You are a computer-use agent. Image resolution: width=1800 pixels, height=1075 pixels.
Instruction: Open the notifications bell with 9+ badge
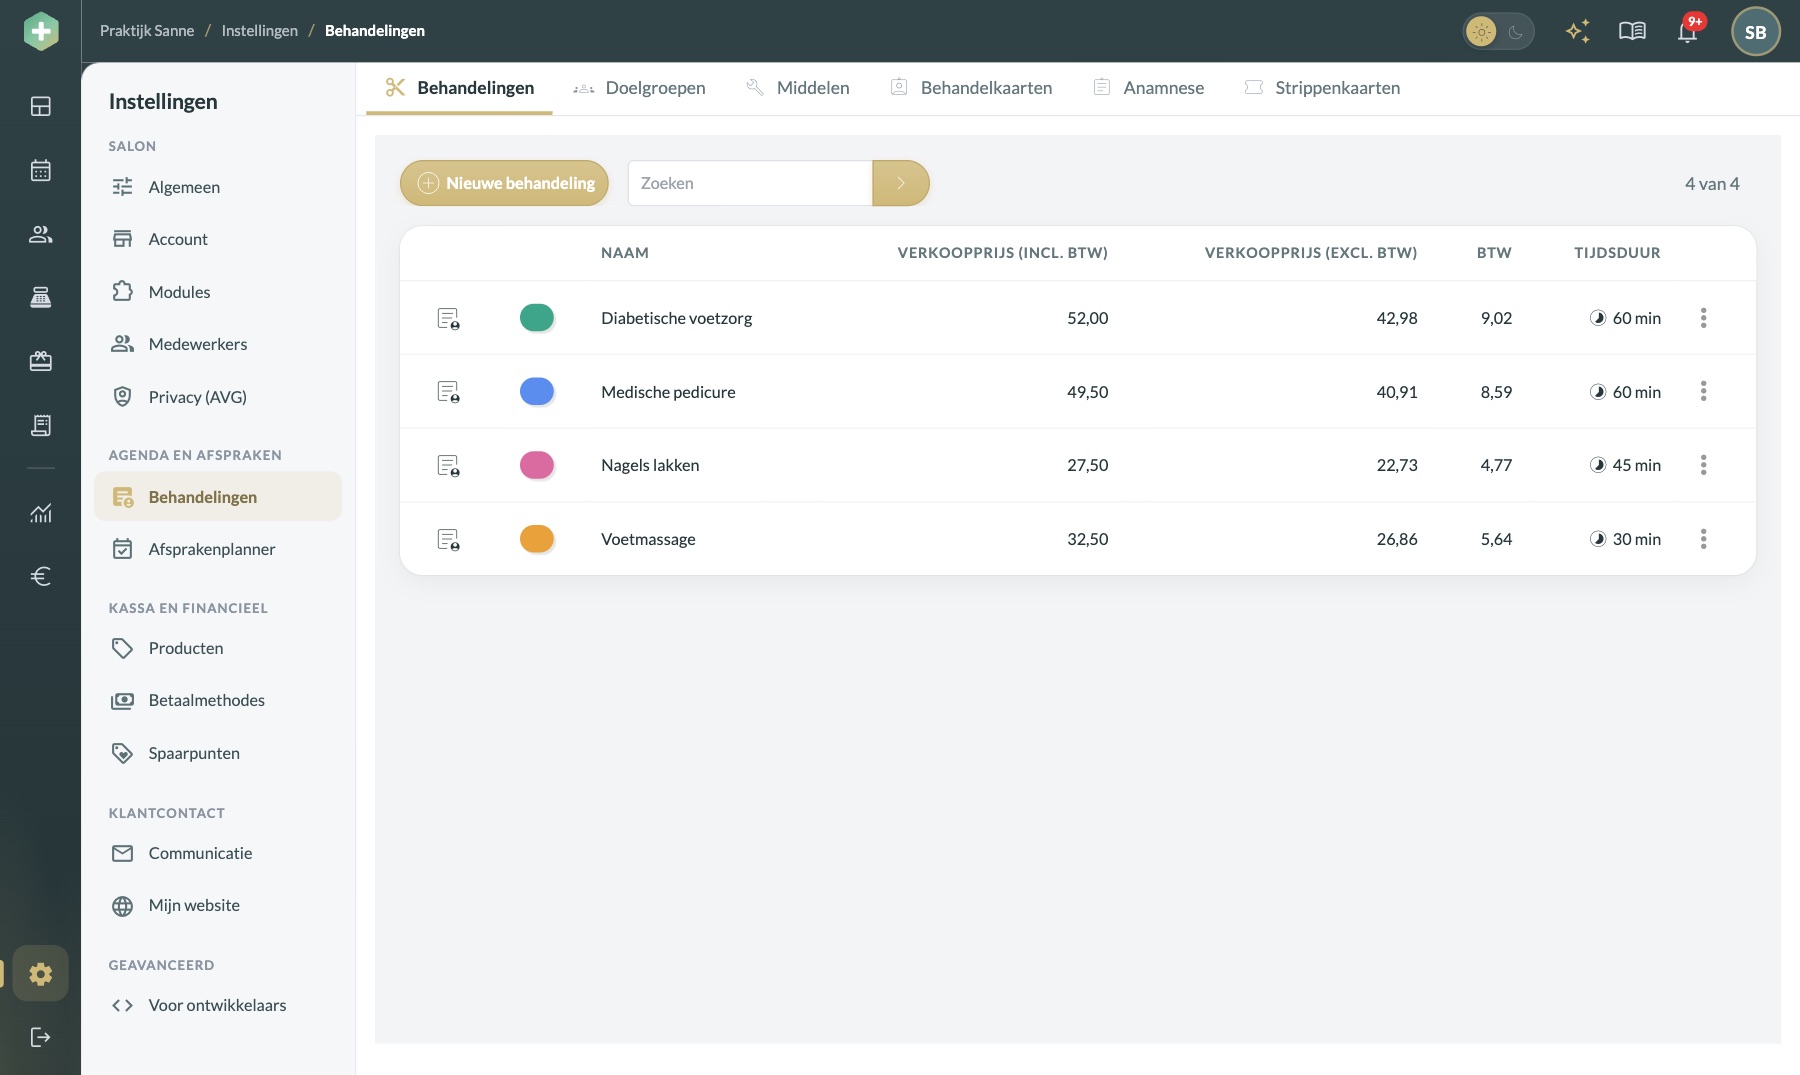pos(1688,31)
